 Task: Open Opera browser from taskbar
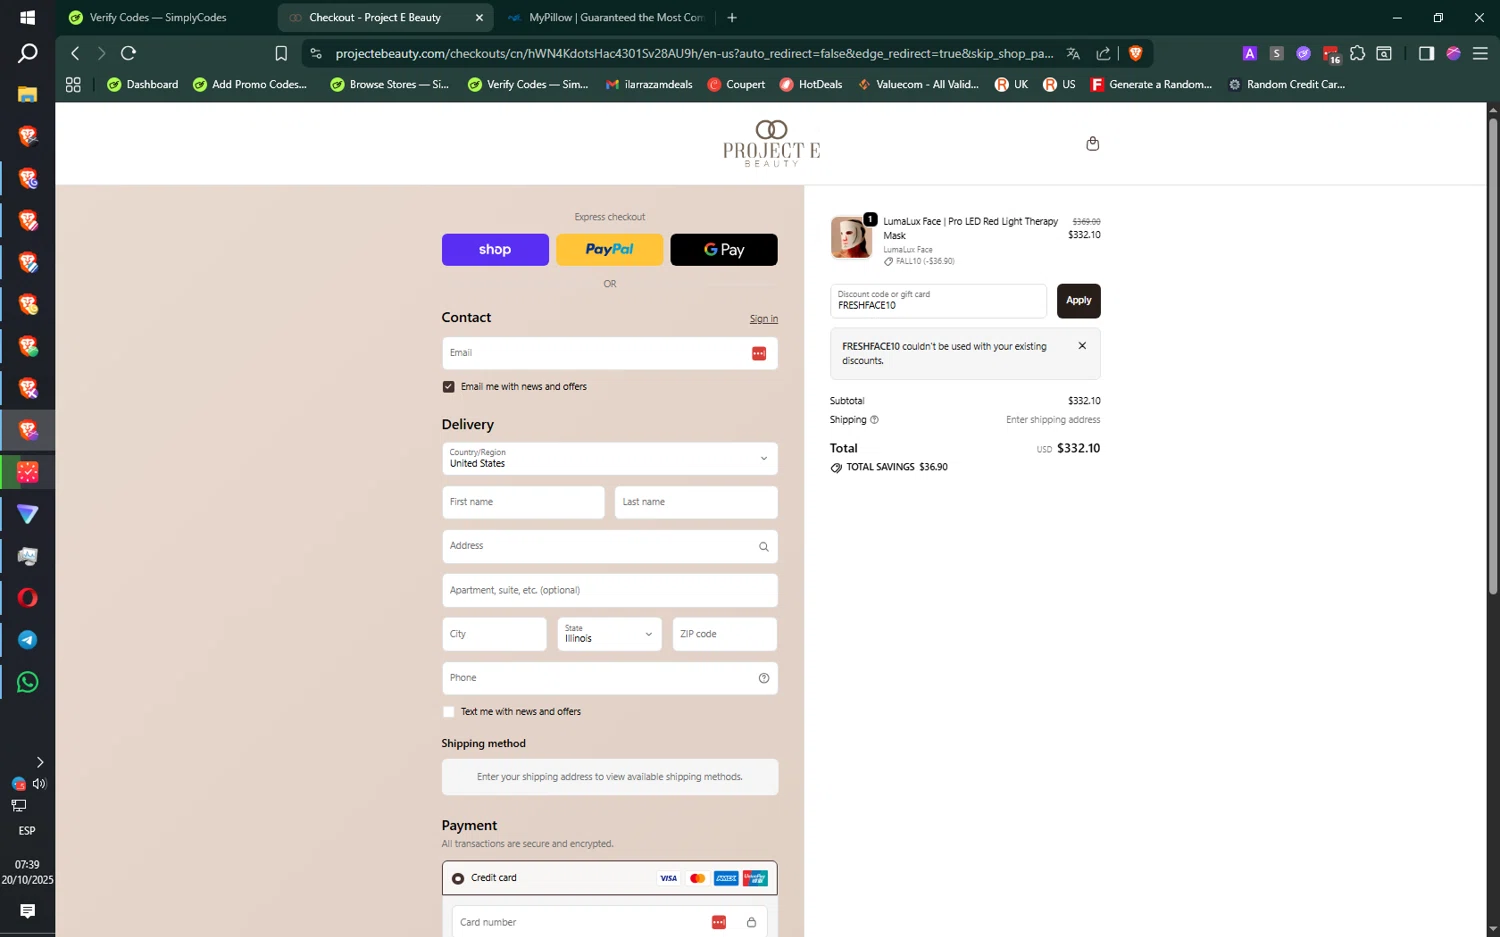[27, 598]
